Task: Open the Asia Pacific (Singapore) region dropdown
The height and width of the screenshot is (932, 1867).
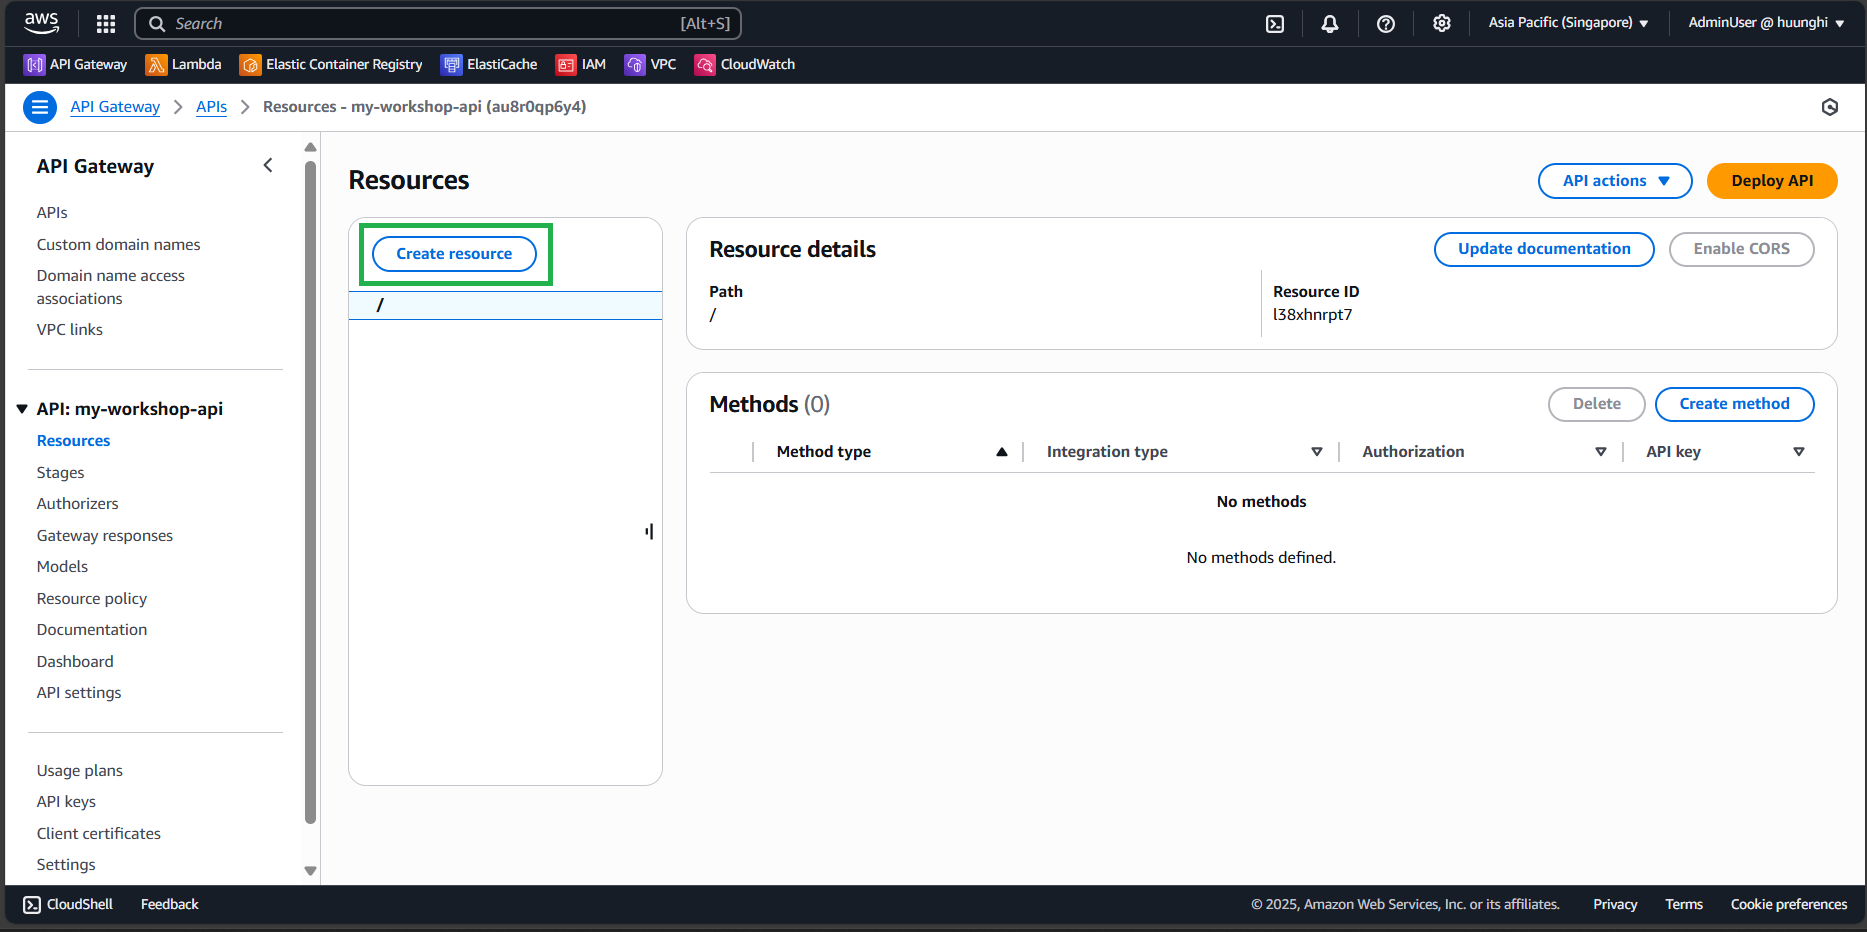Action: click(x=1568, y=23)
